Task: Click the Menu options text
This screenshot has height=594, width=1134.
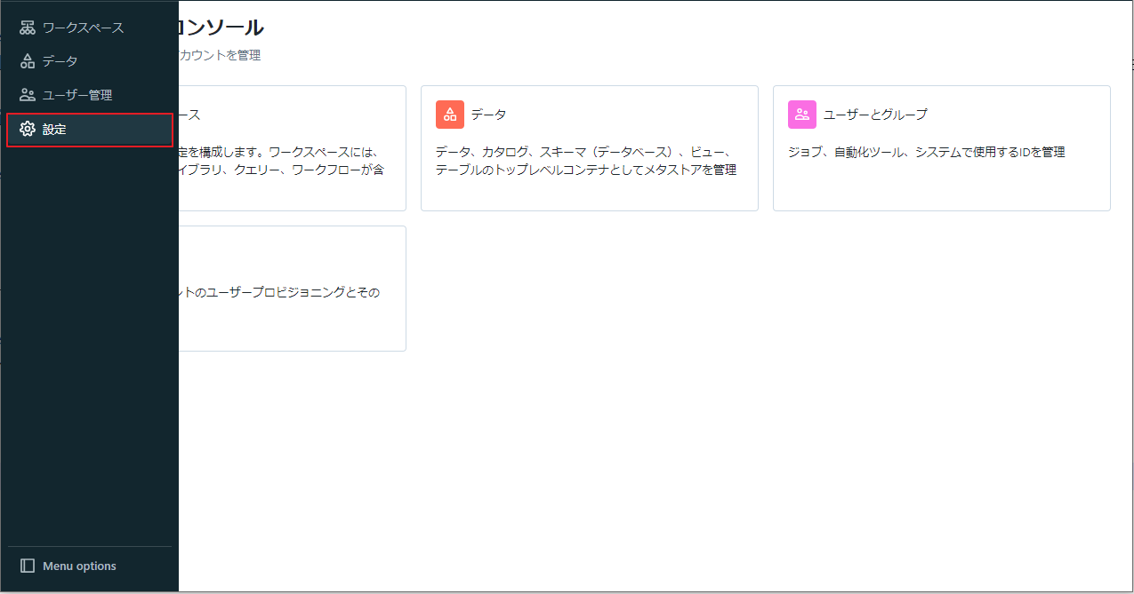Action: pyautogui.click(x=79, y=566)
